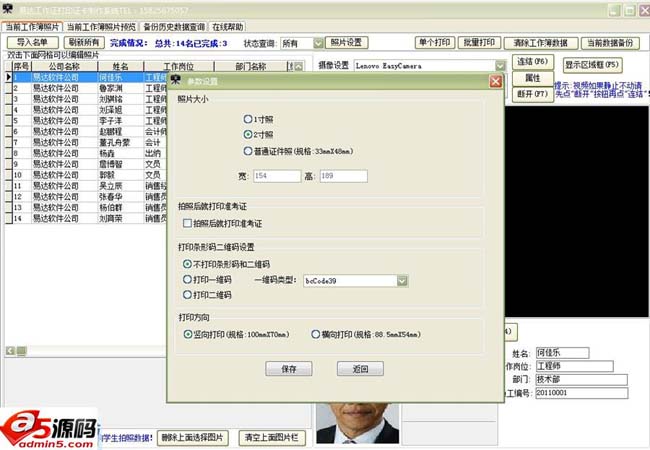
Task: Click the 单个打印 button
Action: 435,43
